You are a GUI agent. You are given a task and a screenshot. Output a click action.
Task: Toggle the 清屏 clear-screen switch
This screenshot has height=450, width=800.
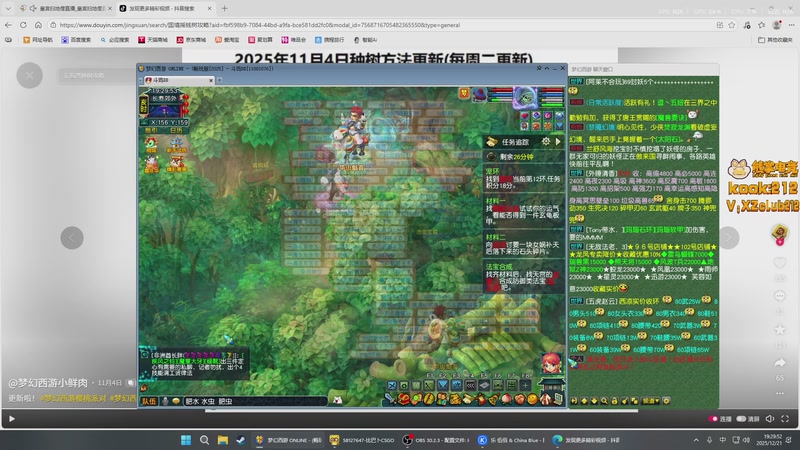point(741,419)
